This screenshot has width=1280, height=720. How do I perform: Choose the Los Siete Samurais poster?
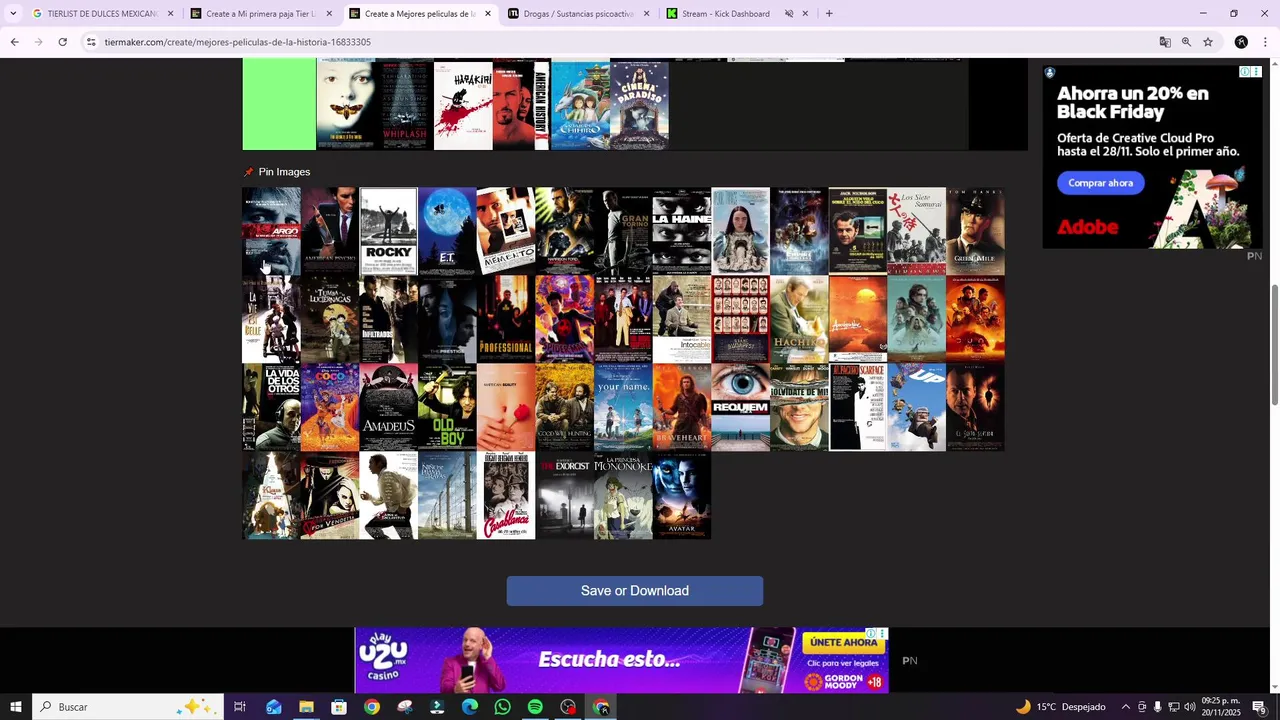pyautogui.click(x=916, y=231)
